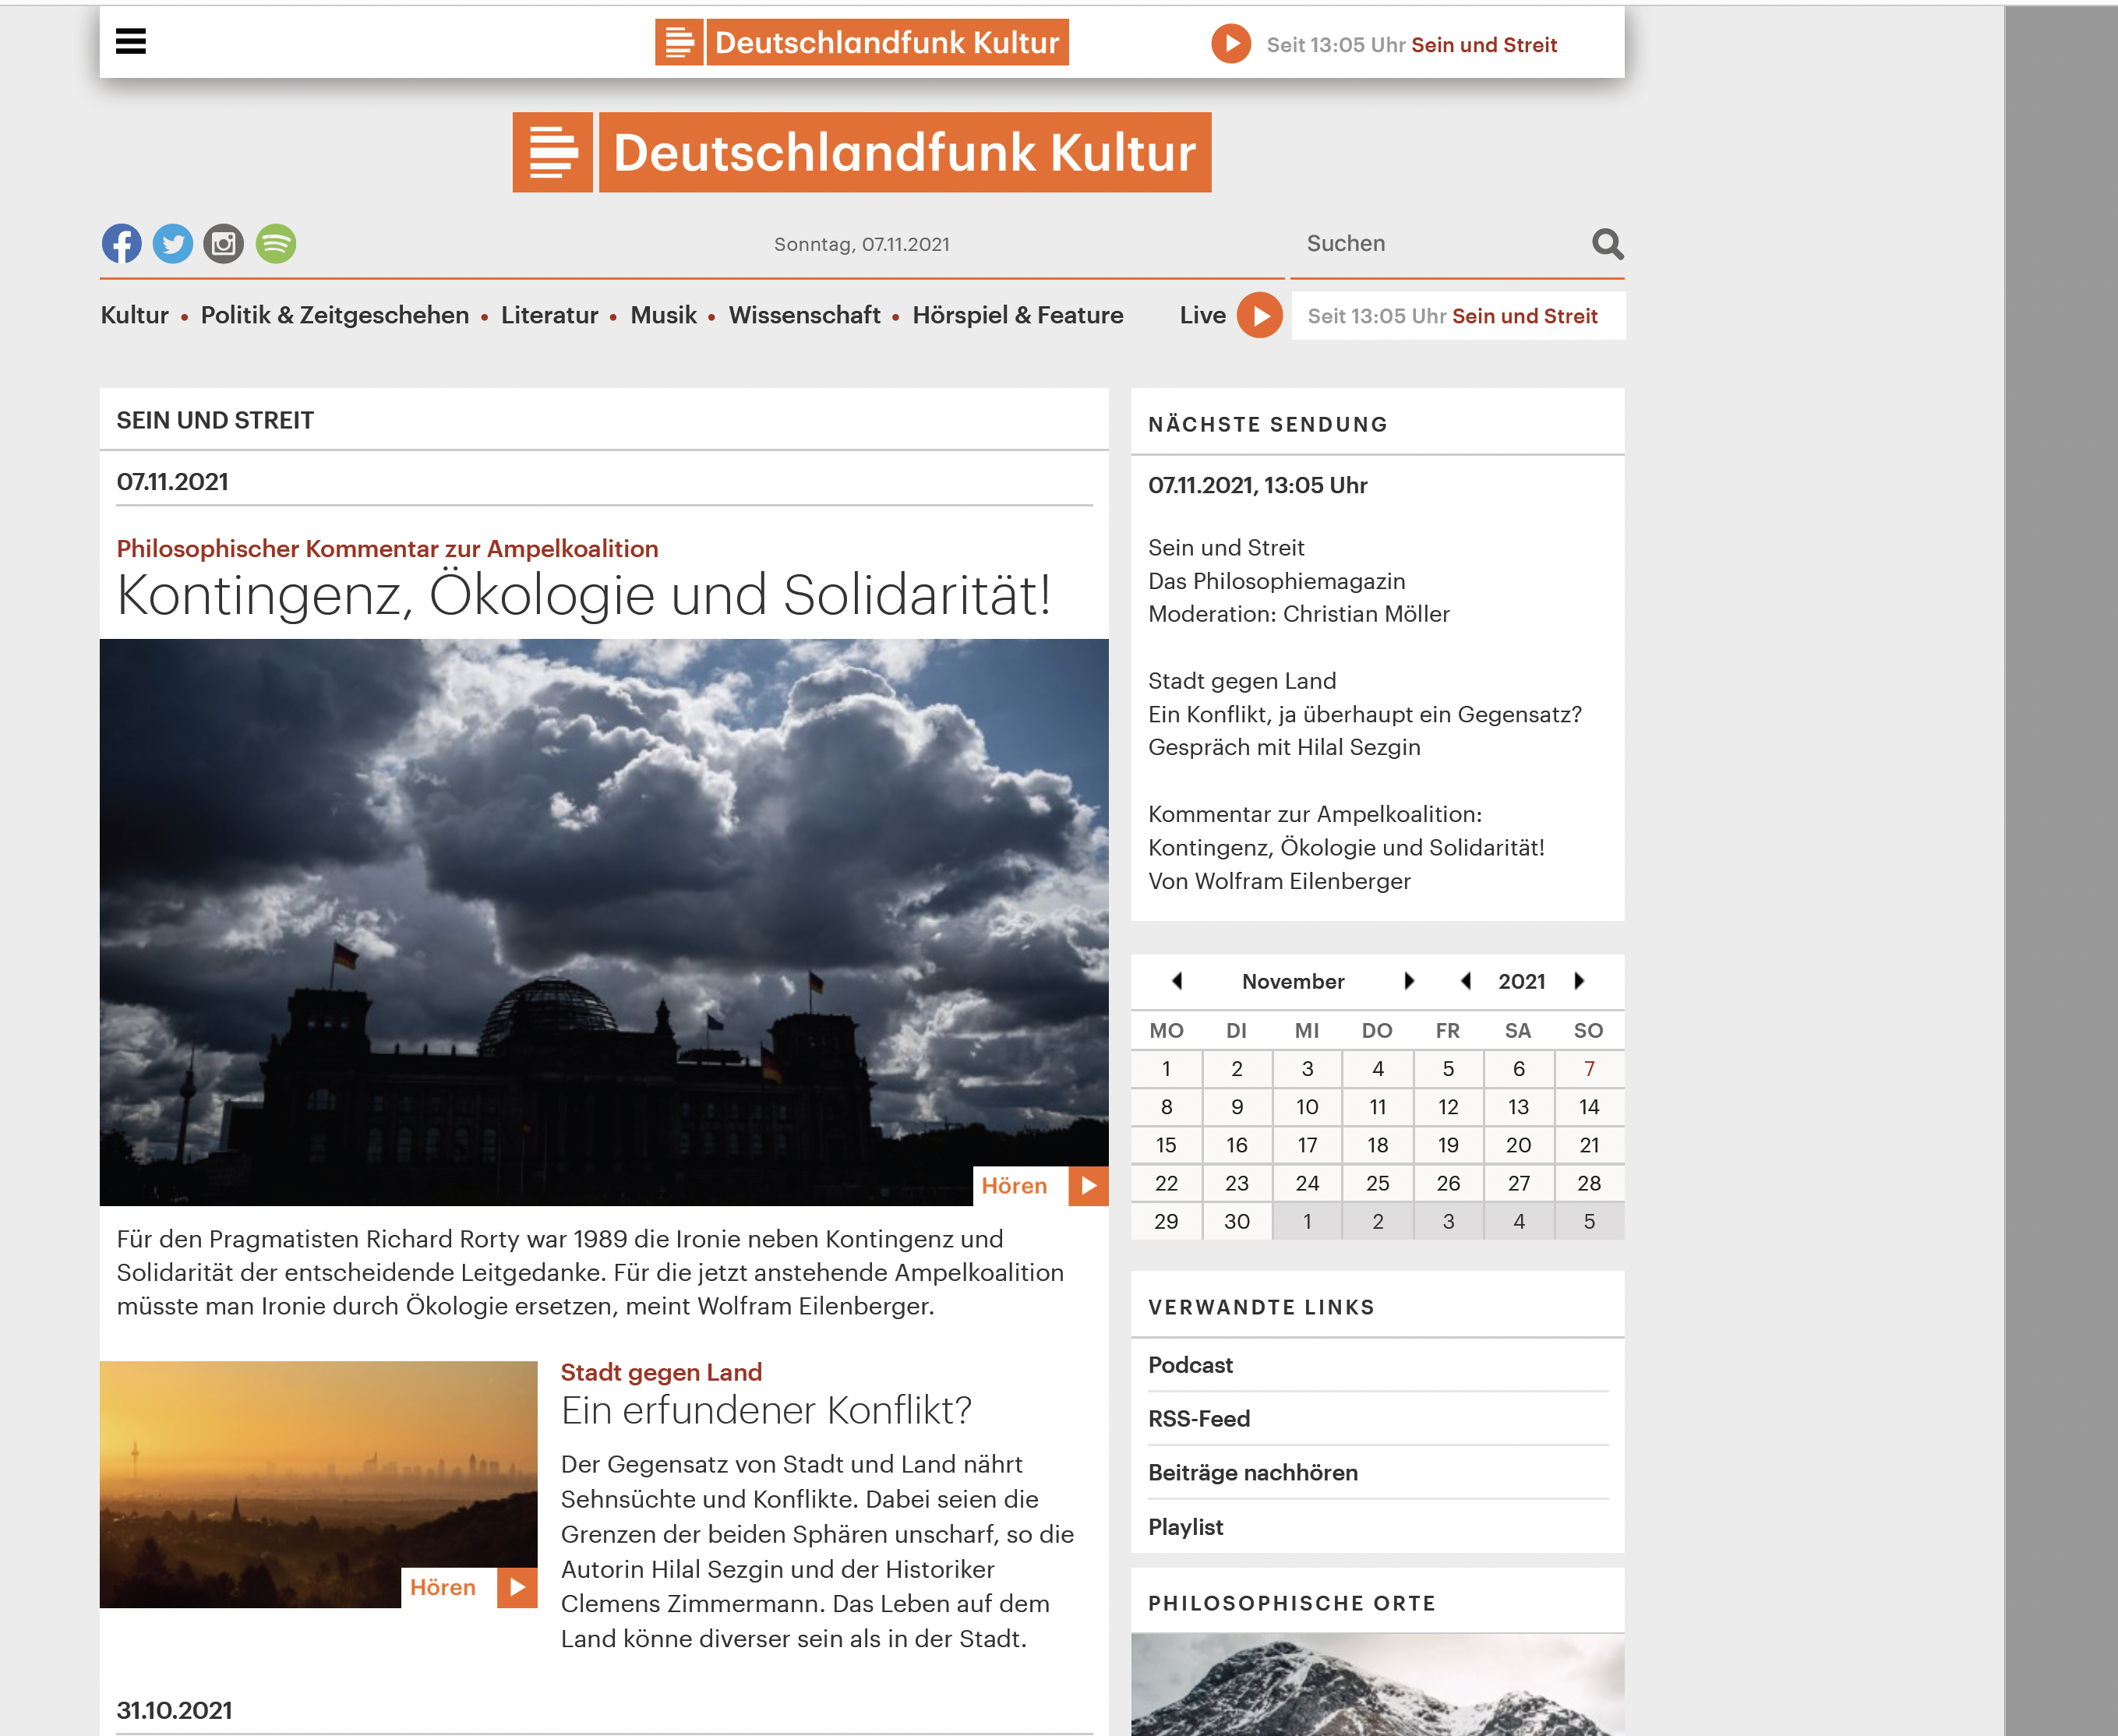The height and width of the screenshot is (1736, 2118).
Task: Open the Podcast related link
Action: [x=1190, y=1365]
